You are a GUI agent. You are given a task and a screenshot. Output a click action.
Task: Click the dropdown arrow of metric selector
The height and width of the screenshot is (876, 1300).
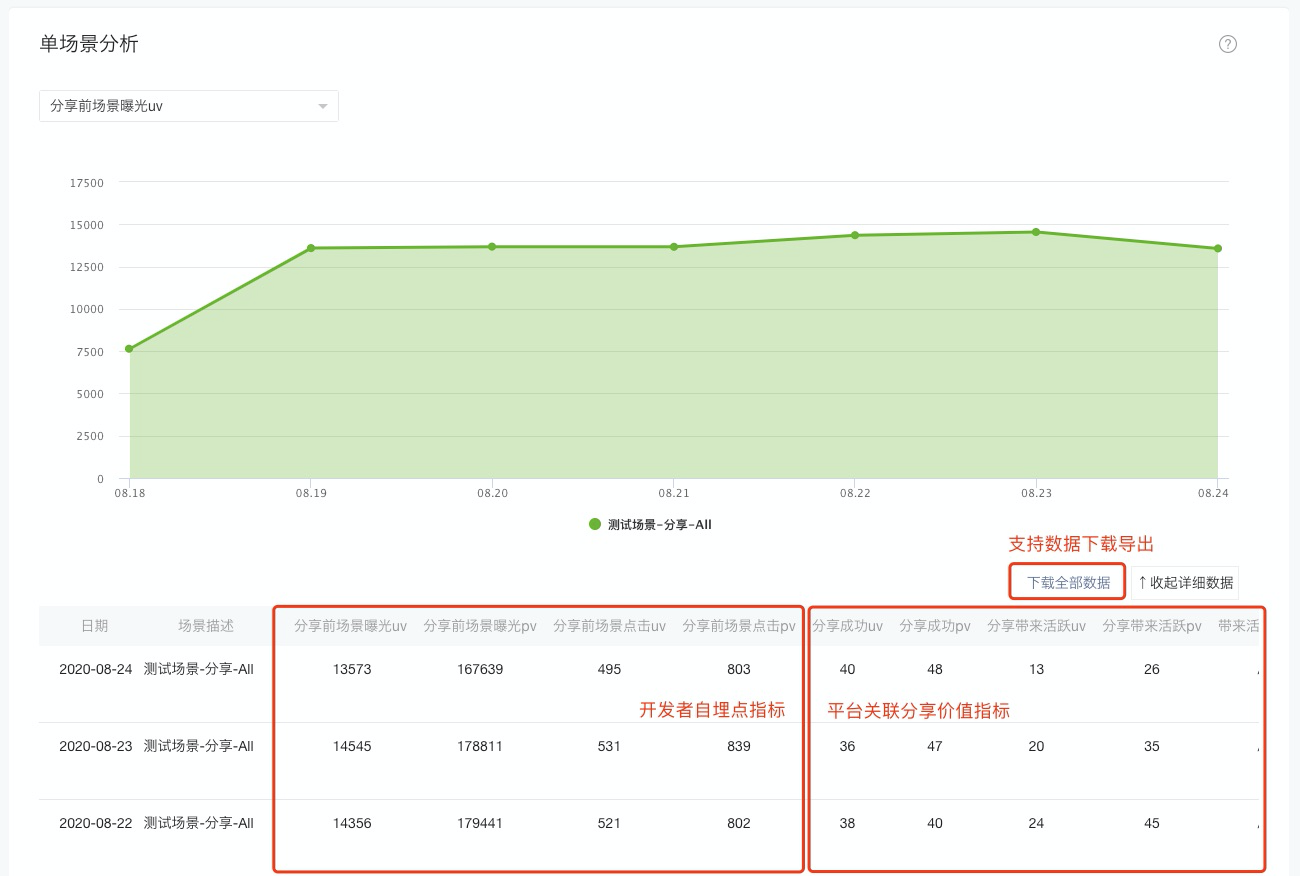click(322, 106)
